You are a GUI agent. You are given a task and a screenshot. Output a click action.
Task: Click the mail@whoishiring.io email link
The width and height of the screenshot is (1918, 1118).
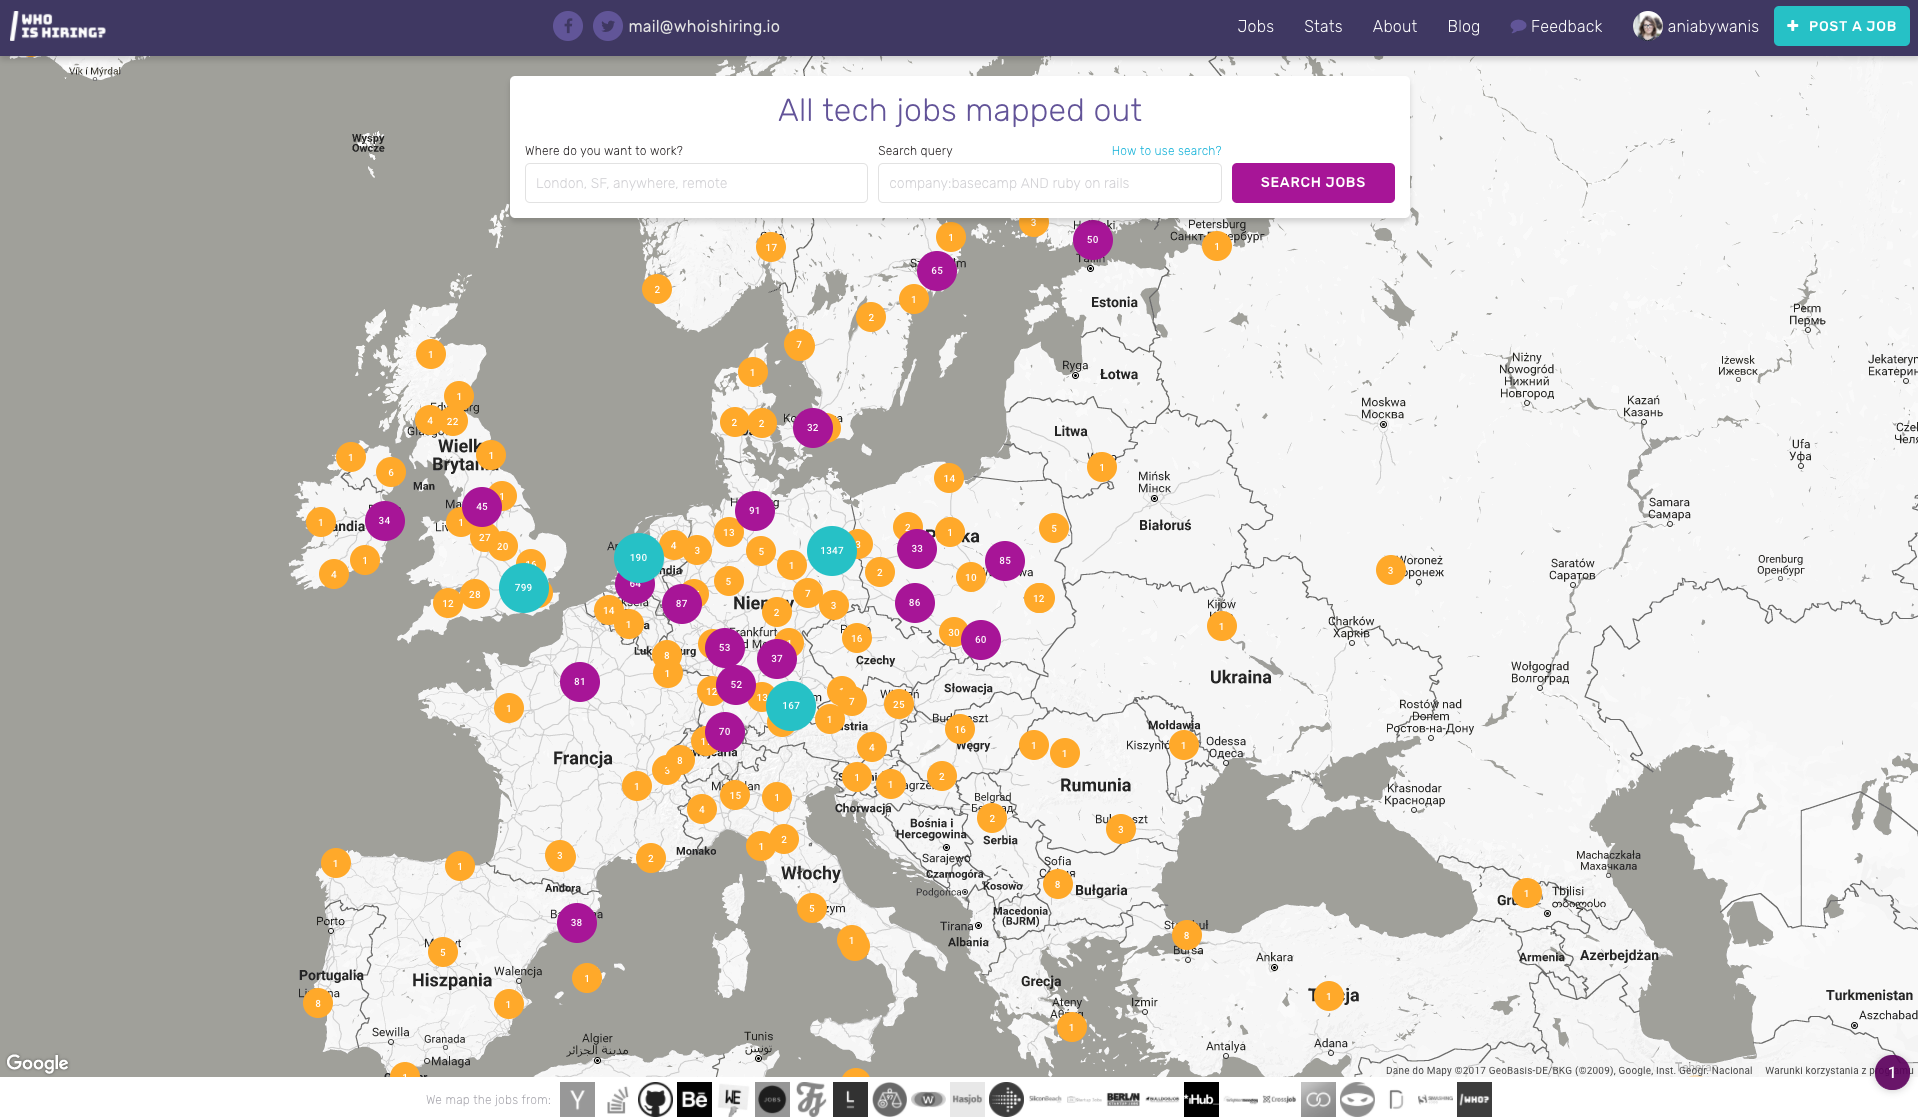[704, 26]
